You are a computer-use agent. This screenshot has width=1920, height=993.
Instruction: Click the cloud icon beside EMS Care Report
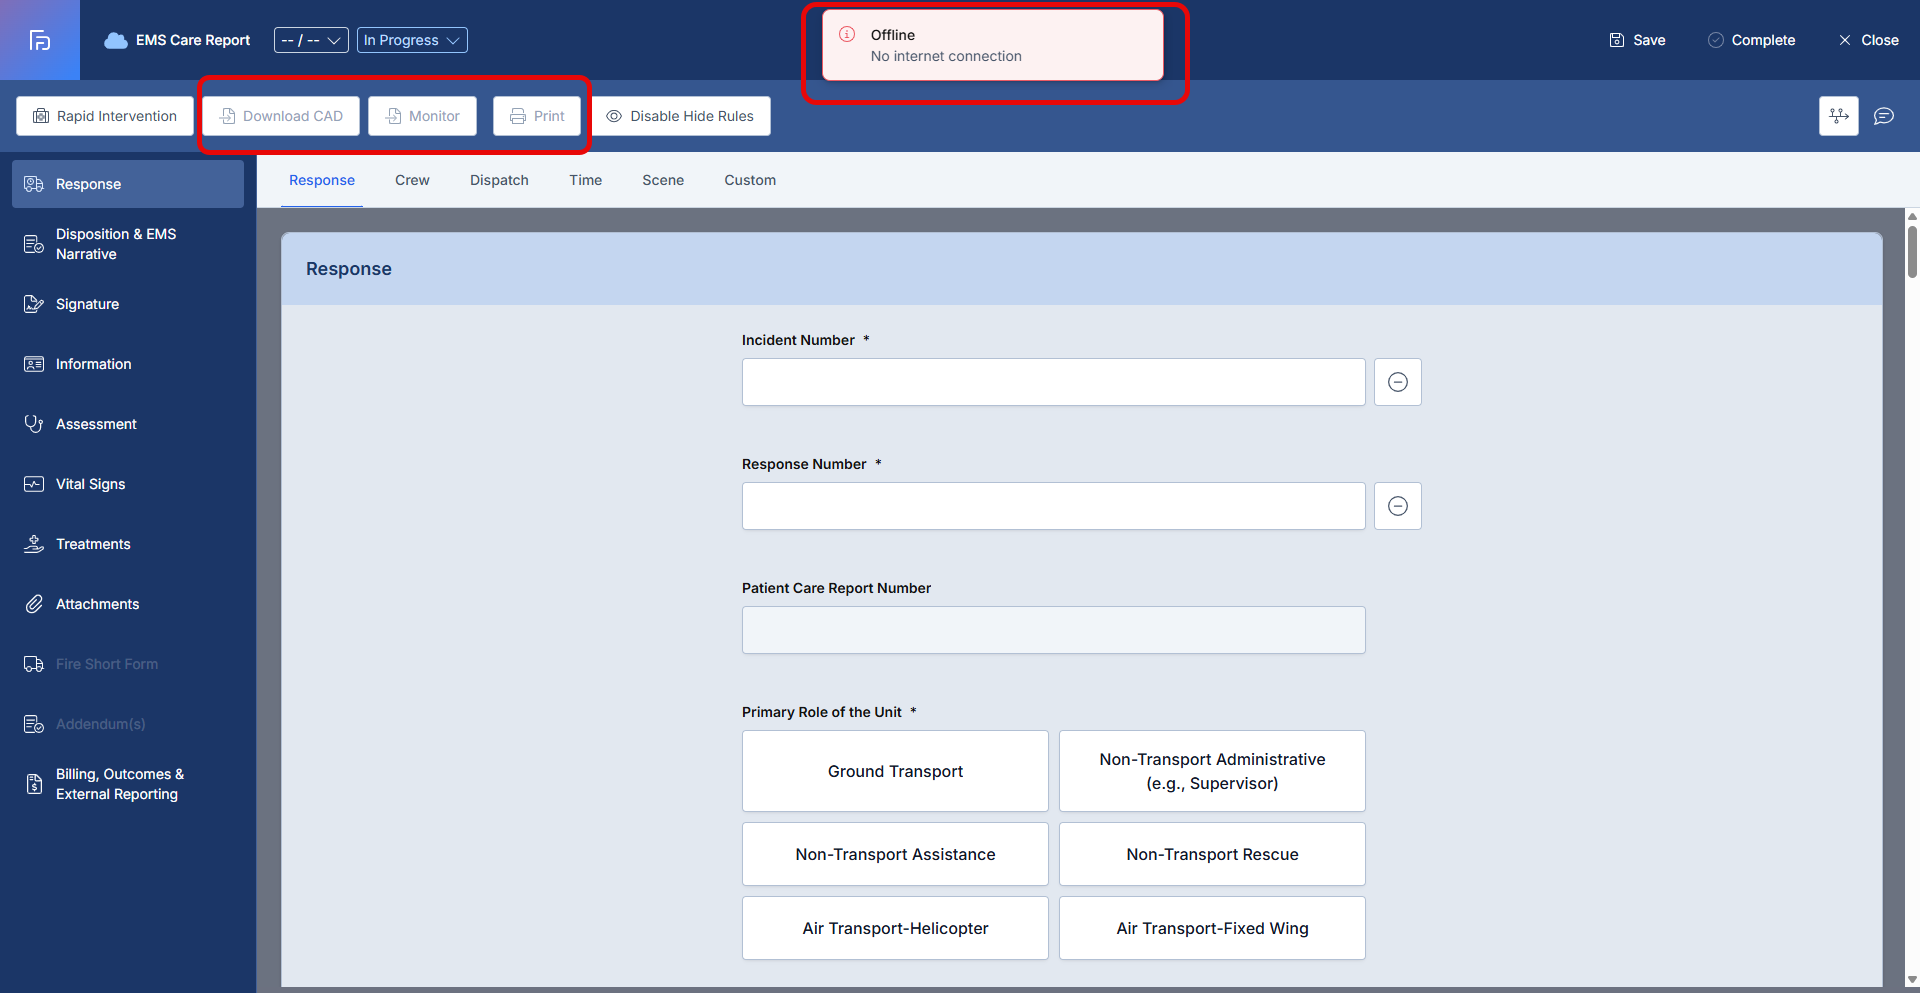tap(116, 40)
